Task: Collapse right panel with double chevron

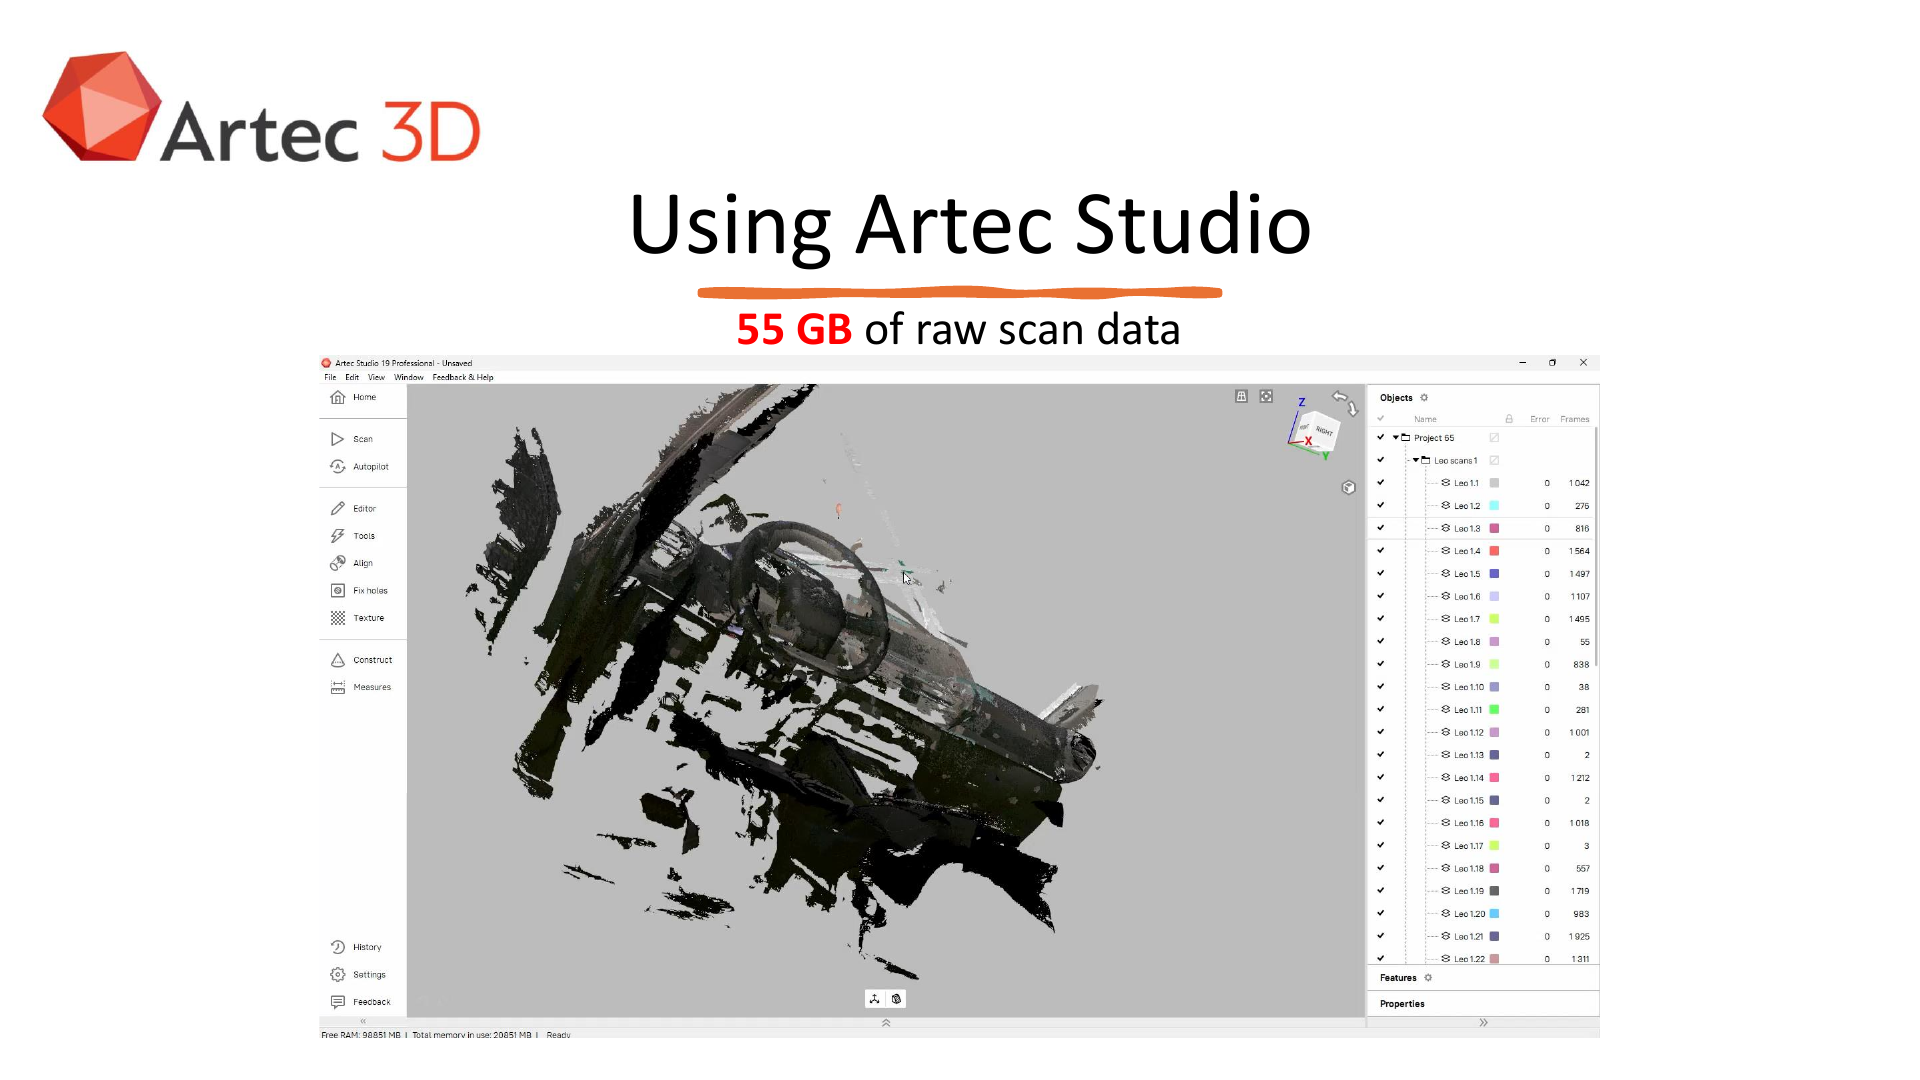Action: pyautogui.click(x=1483, y=1022)
